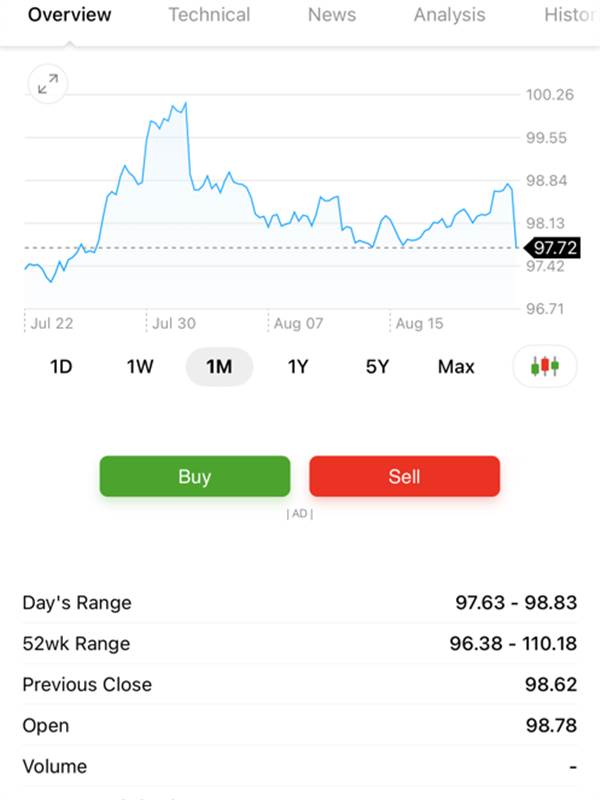
Task: Select the 1D time range
Action: (x=61, y=366)
